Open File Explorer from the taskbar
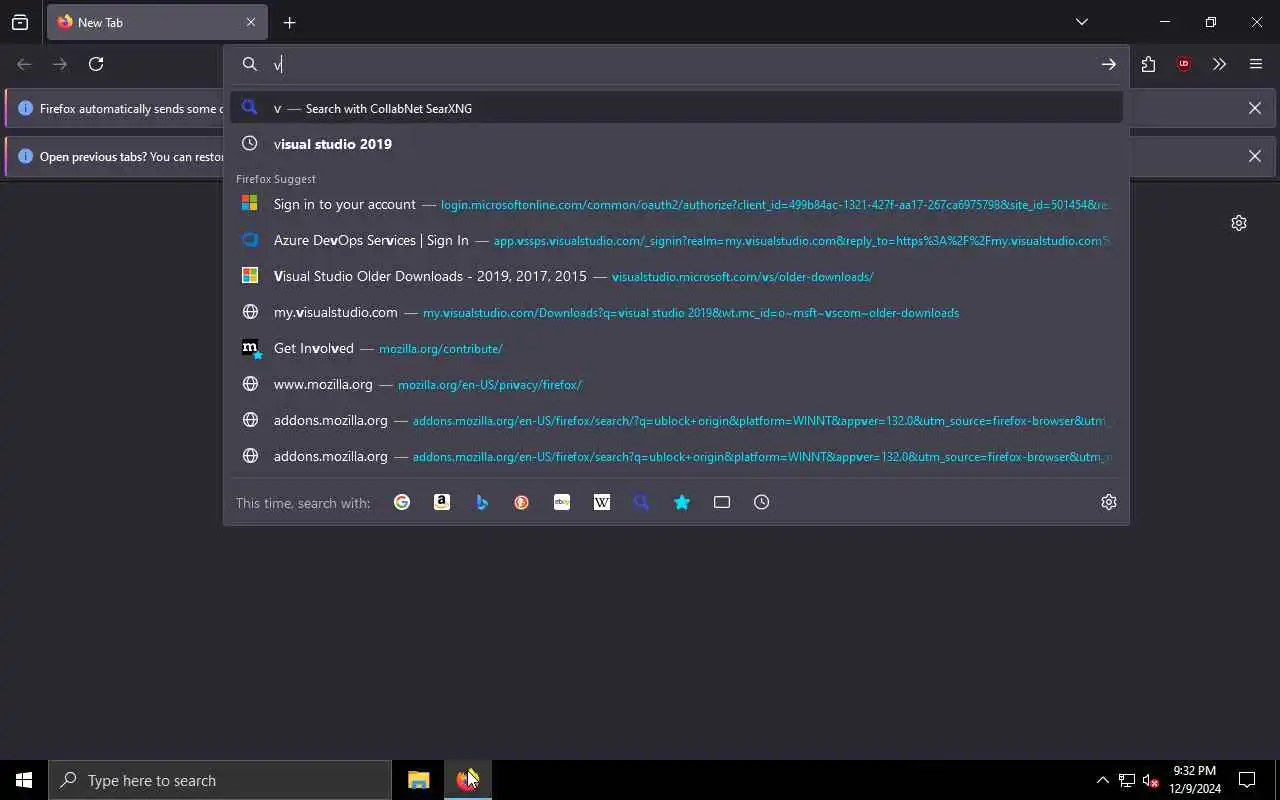The image size is (1280, 800). [x=419, y=780]
